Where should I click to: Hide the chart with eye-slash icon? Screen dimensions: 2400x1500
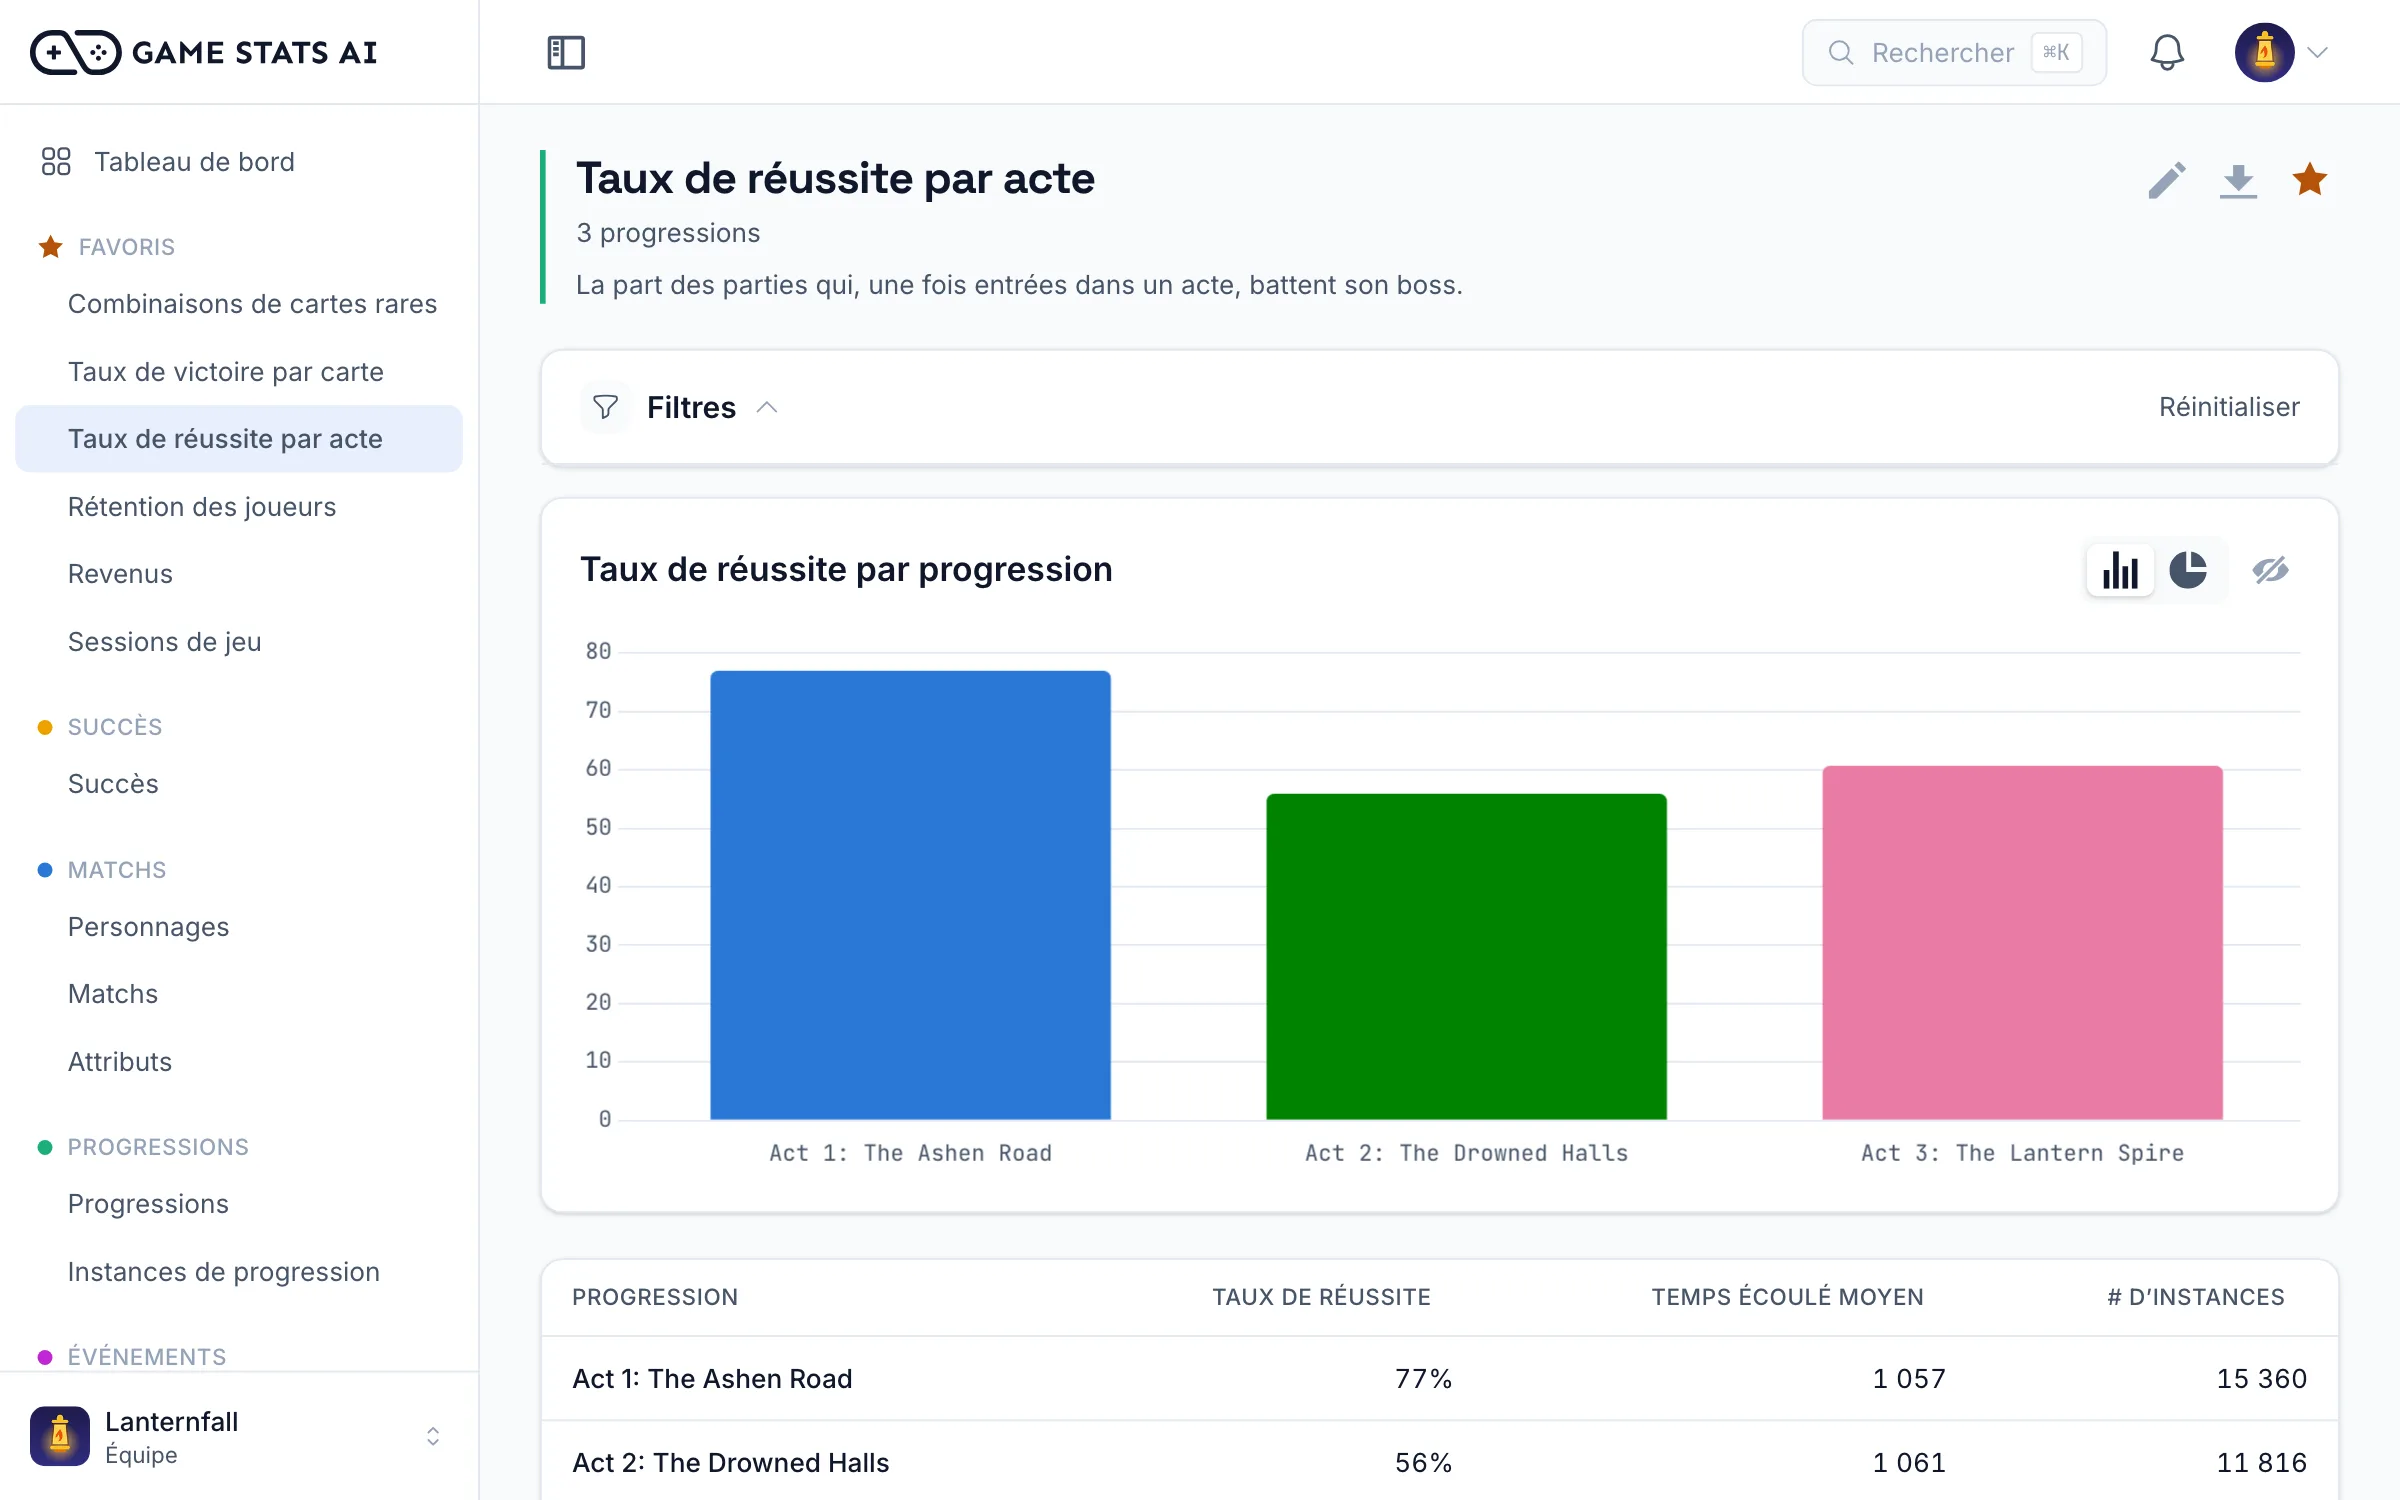click(x=2270, y=570)
